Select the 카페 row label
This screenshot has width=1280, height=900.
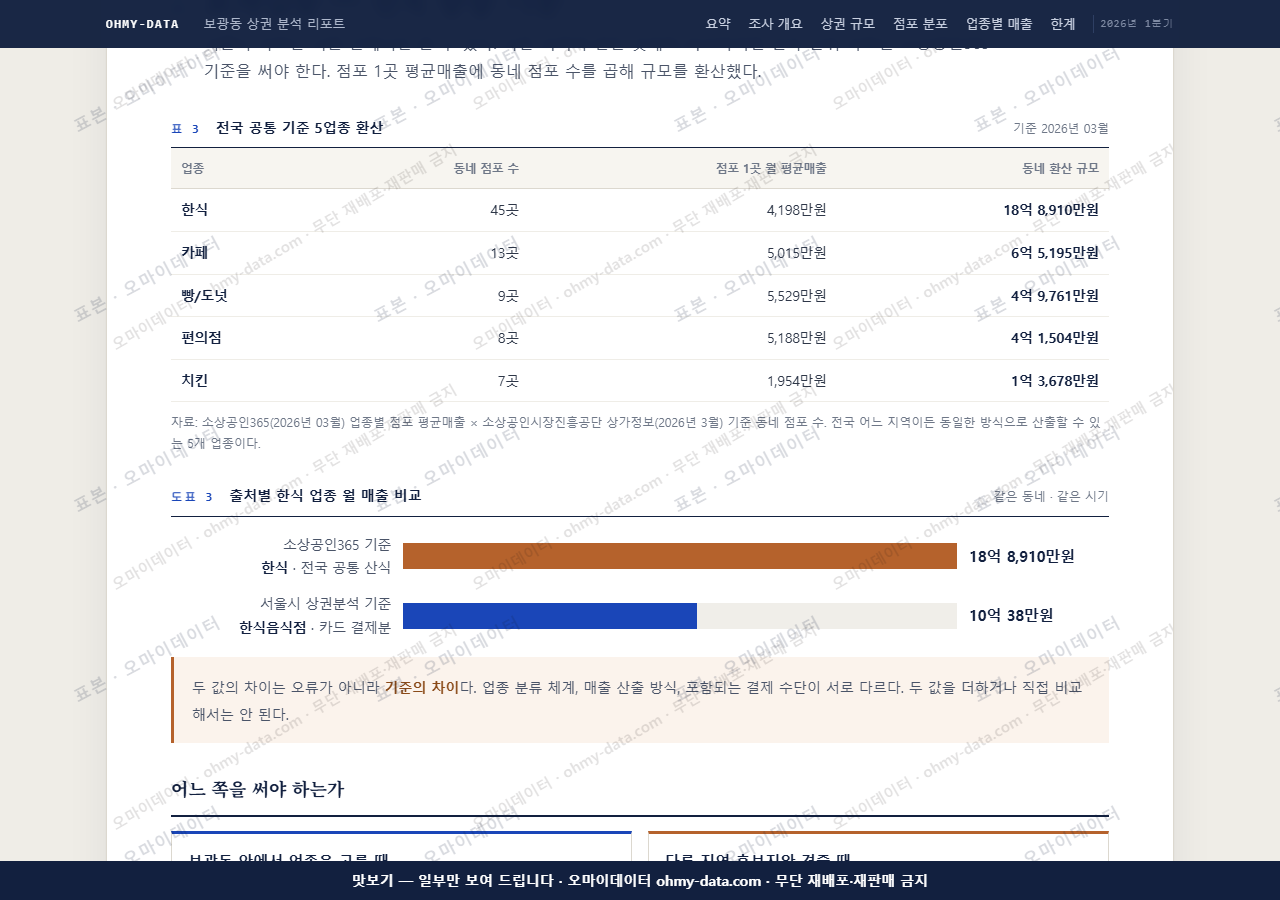[195, 253]
